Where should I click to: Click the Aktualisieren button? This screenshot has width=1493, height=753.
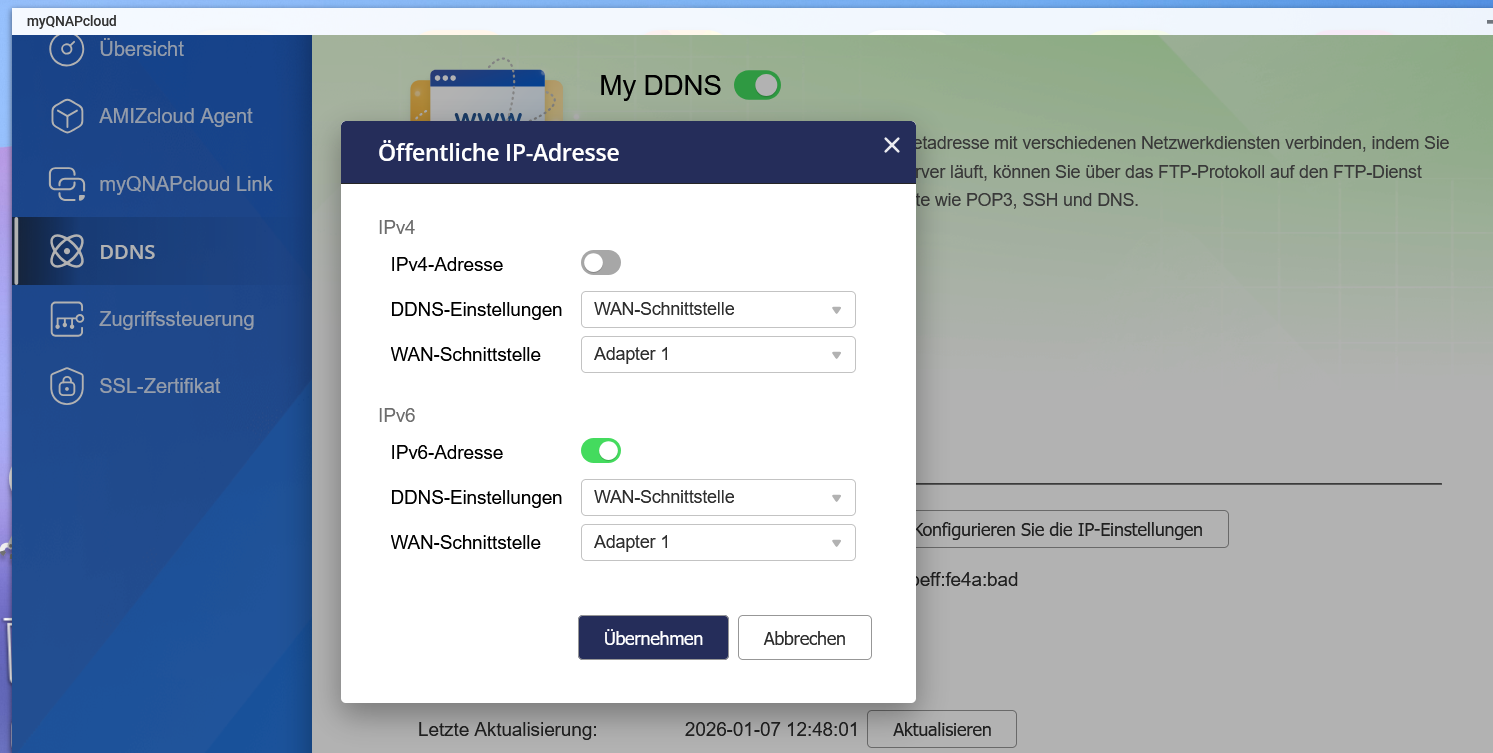click(941, 729)
